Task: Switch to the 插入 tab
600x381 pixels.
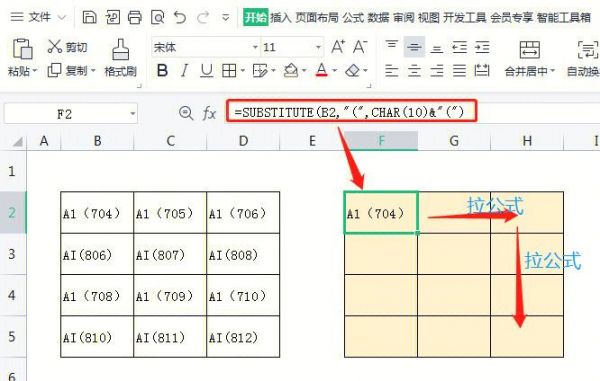Action: click(x=280, y=17)
